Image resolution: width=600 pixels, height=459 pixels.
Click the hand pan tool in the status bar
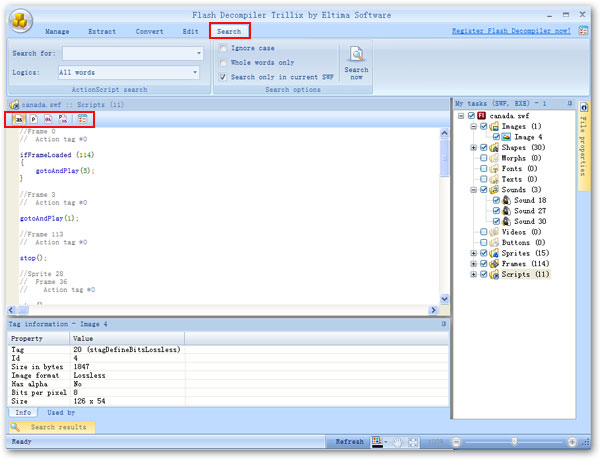[x=398, y=442]
